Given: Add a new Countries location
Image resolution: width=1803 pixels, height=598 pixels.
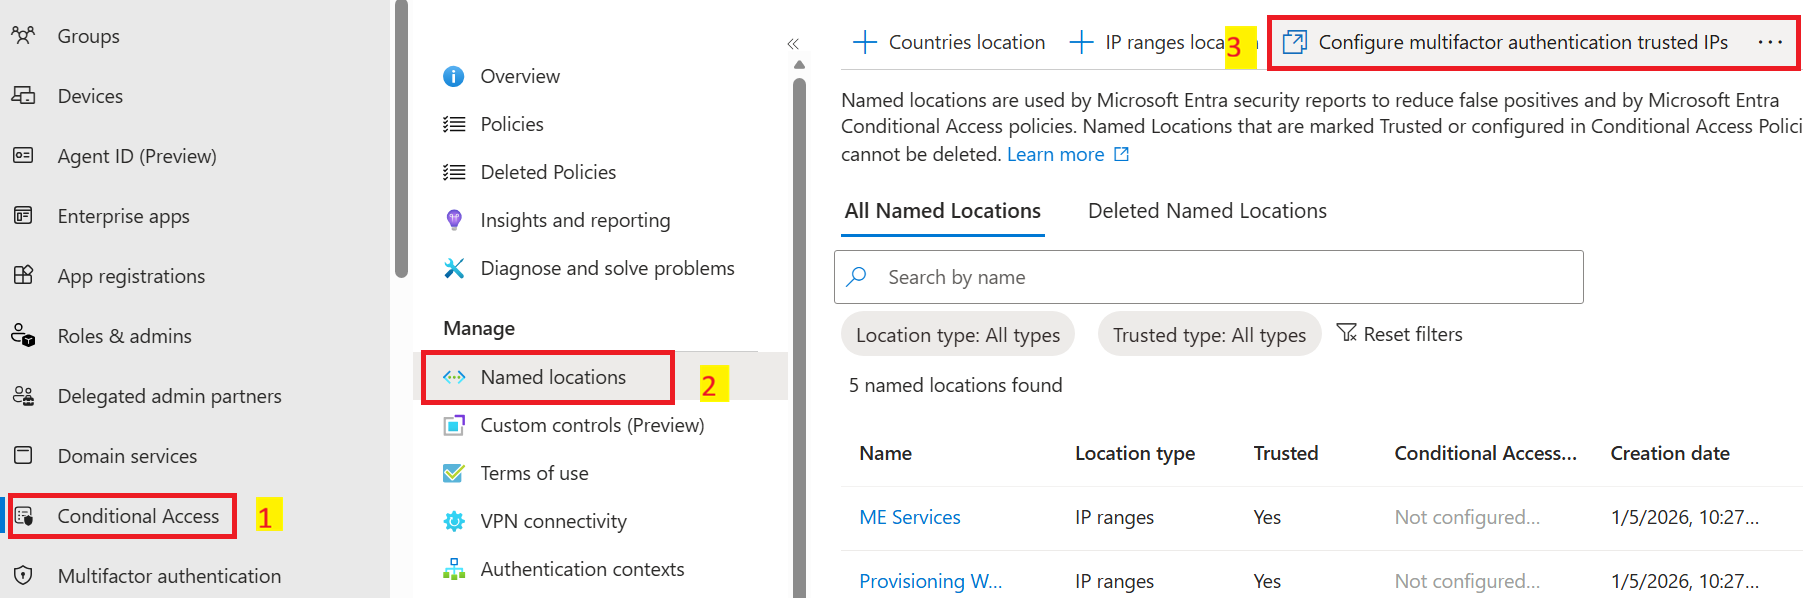Looking at the screenshot, I should tap(948, 42).
